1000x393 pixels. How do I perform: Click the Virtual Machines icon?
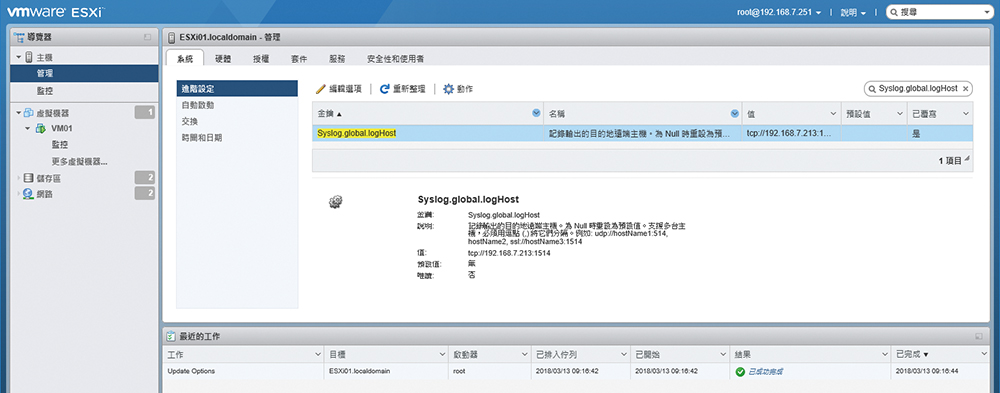coord(29,113)
